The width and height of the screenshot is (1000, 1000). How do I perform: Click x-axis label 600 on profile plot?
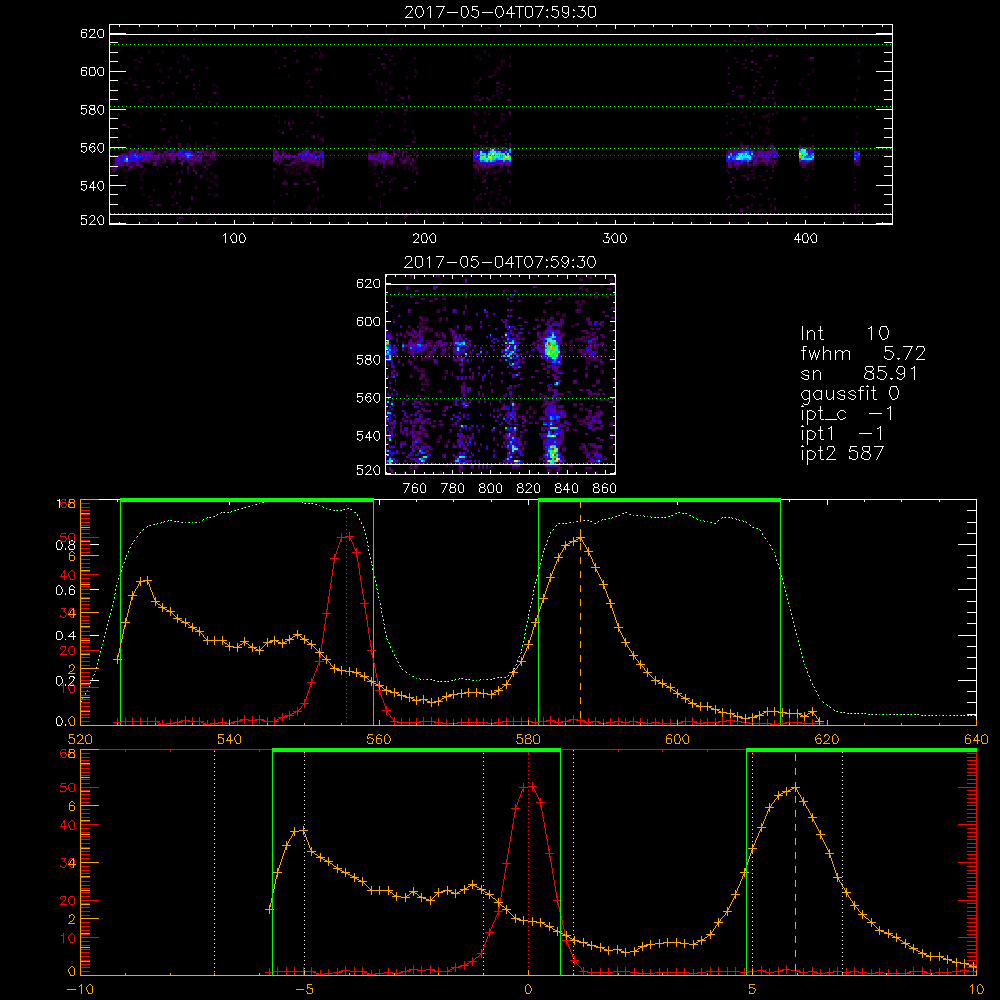(x=677, y=739)
